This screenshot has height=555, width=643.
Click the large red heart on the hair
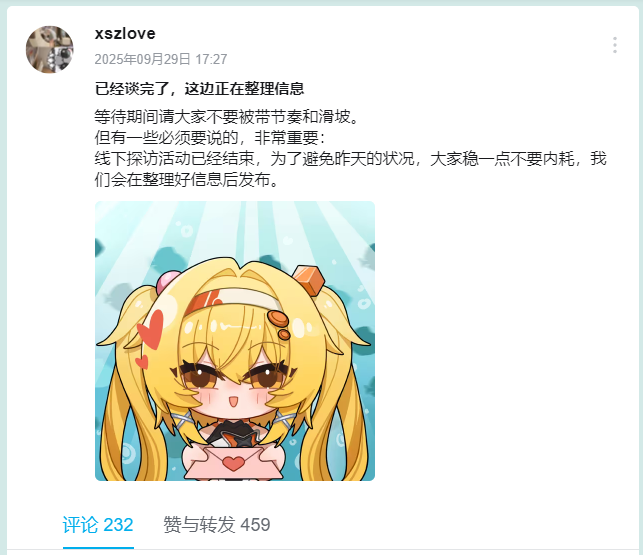(x=151, y=330)
